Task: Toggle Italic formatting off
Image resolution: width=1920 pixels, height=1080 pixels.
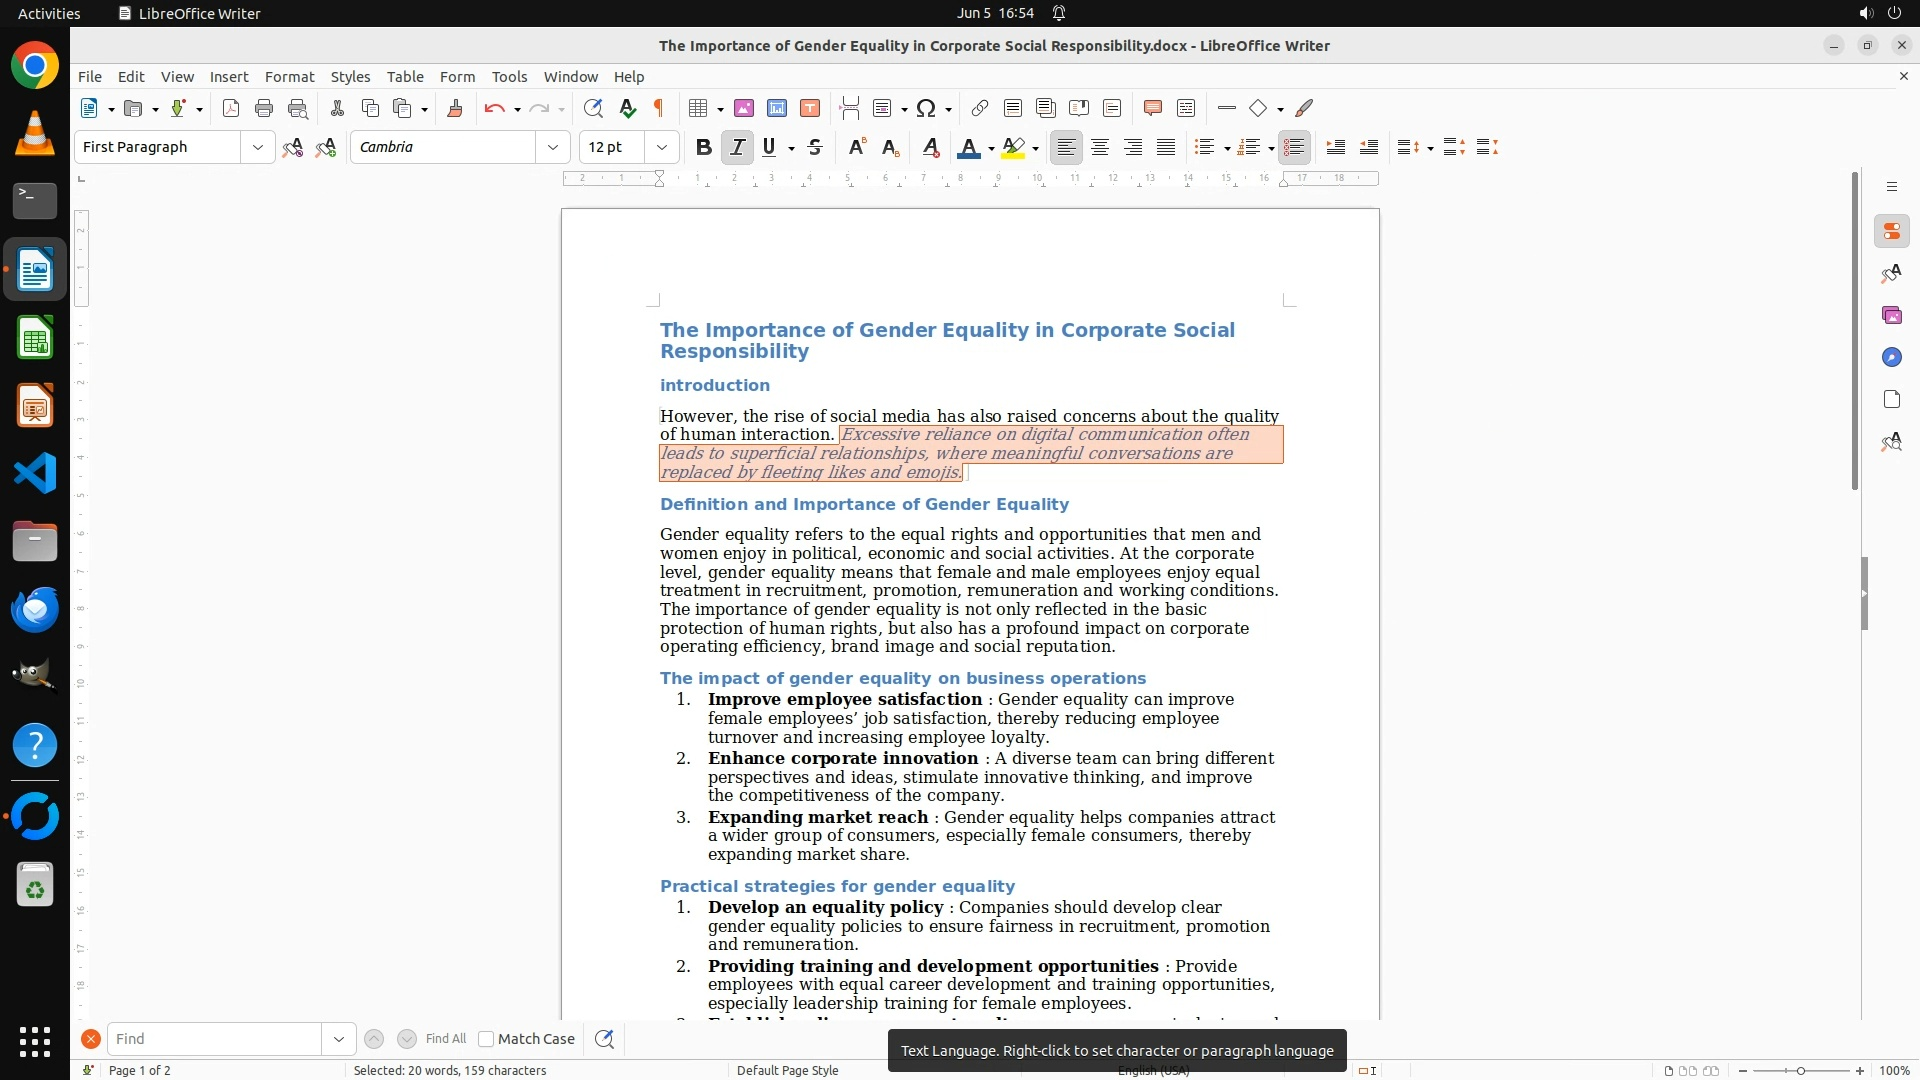Action: 737,147
